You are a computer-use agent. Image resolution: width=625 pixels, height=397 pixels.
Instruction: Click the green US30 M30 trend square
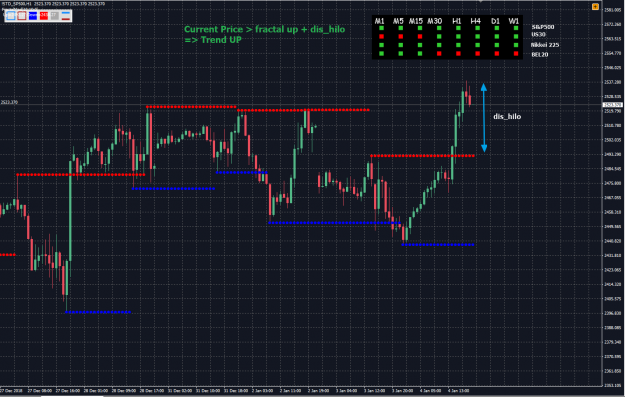click(439, 37)
